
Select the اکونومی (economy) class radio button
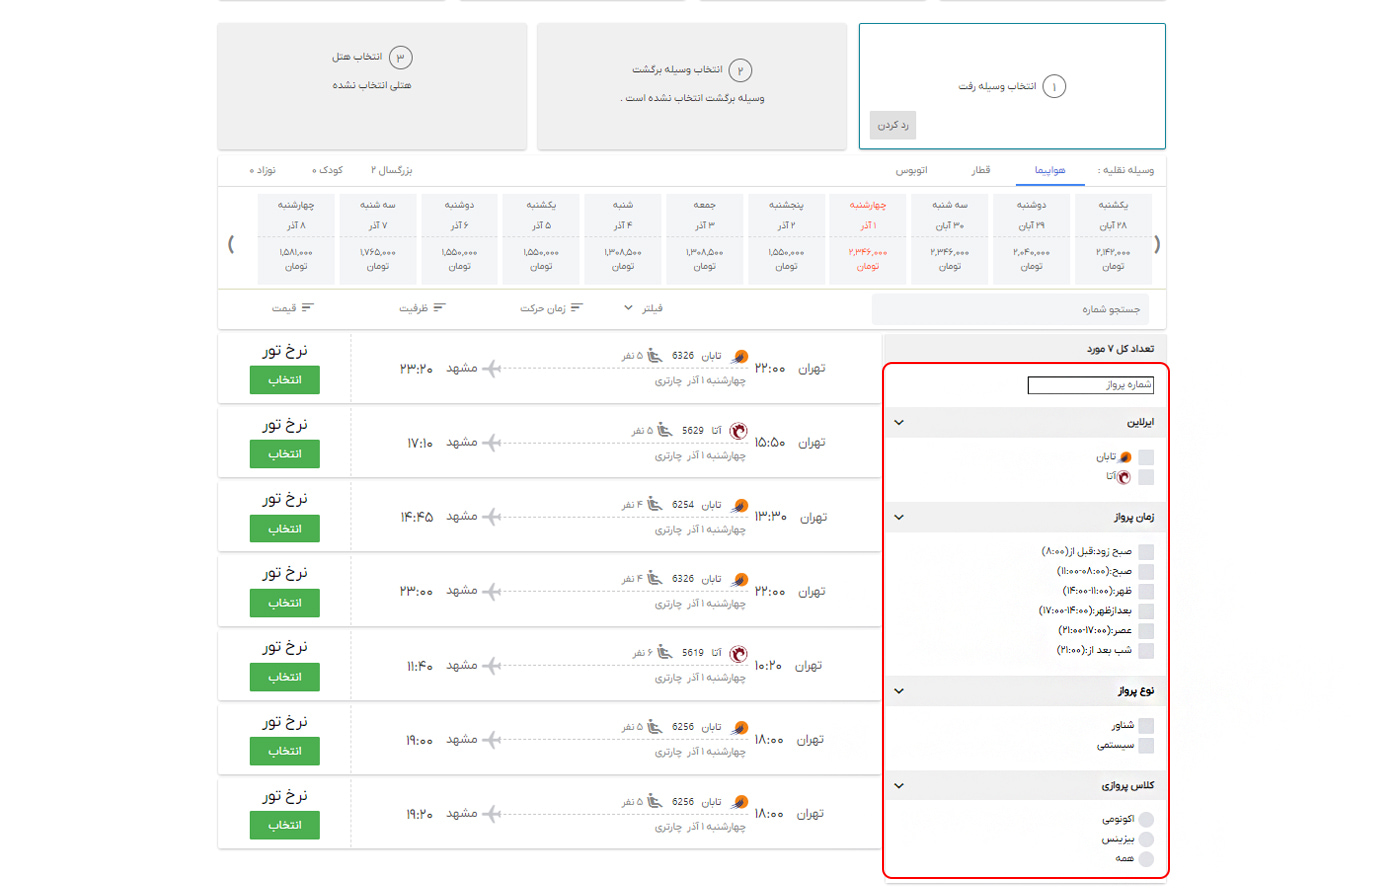tap(1146, 819)
